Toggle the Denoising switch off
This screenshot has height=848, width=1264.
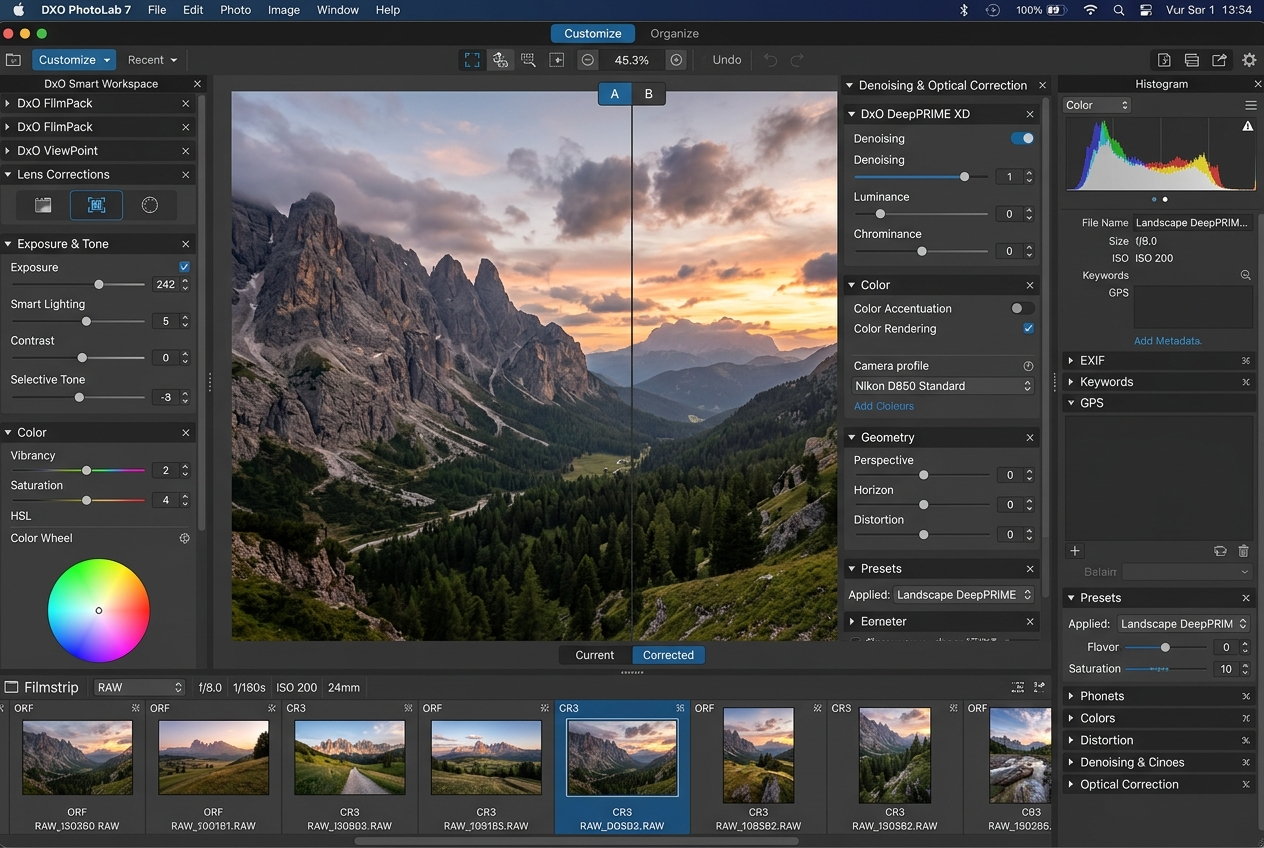point(1022,139)
